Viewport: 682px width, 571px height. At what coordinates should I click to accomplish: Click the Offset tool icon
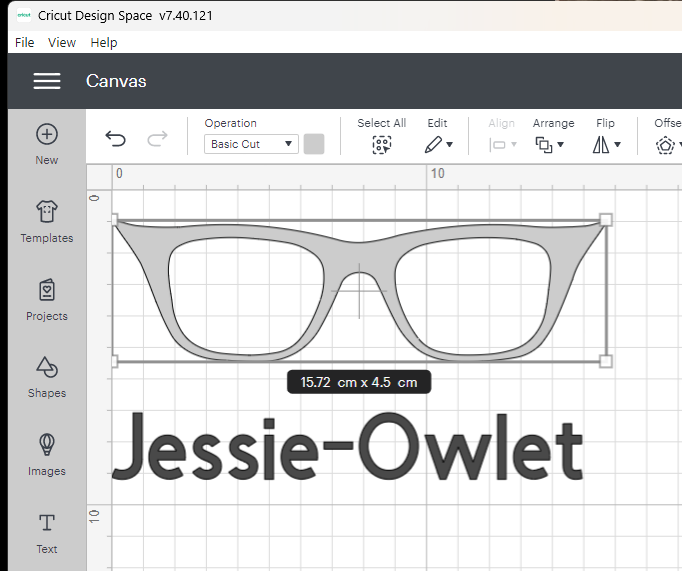(665, 145)
